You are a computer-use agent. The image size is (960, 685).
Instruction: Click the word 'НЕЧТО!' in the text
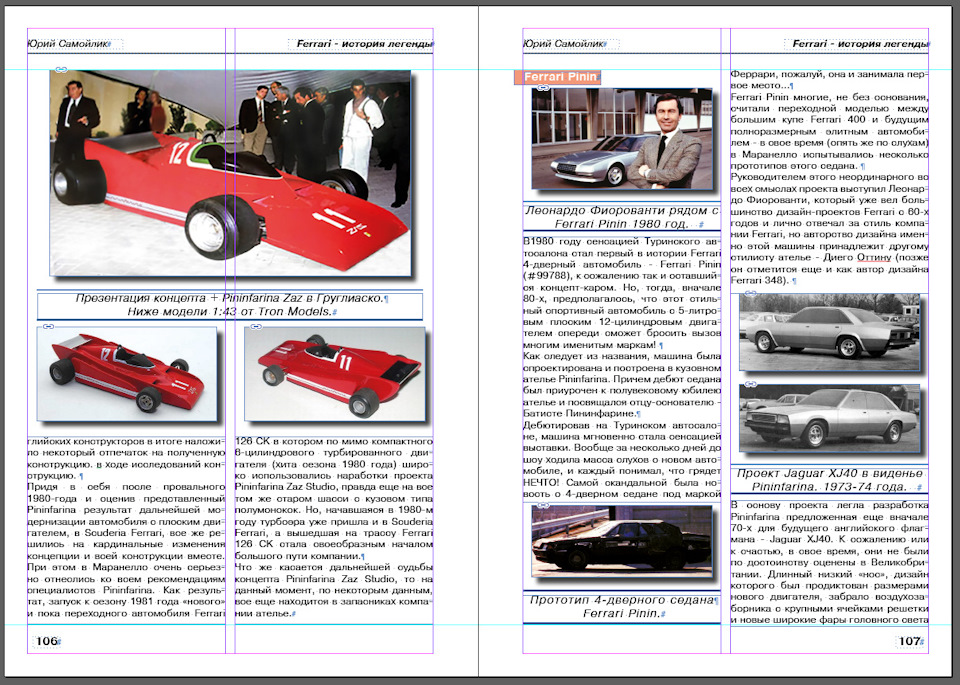tap(542, 482)
